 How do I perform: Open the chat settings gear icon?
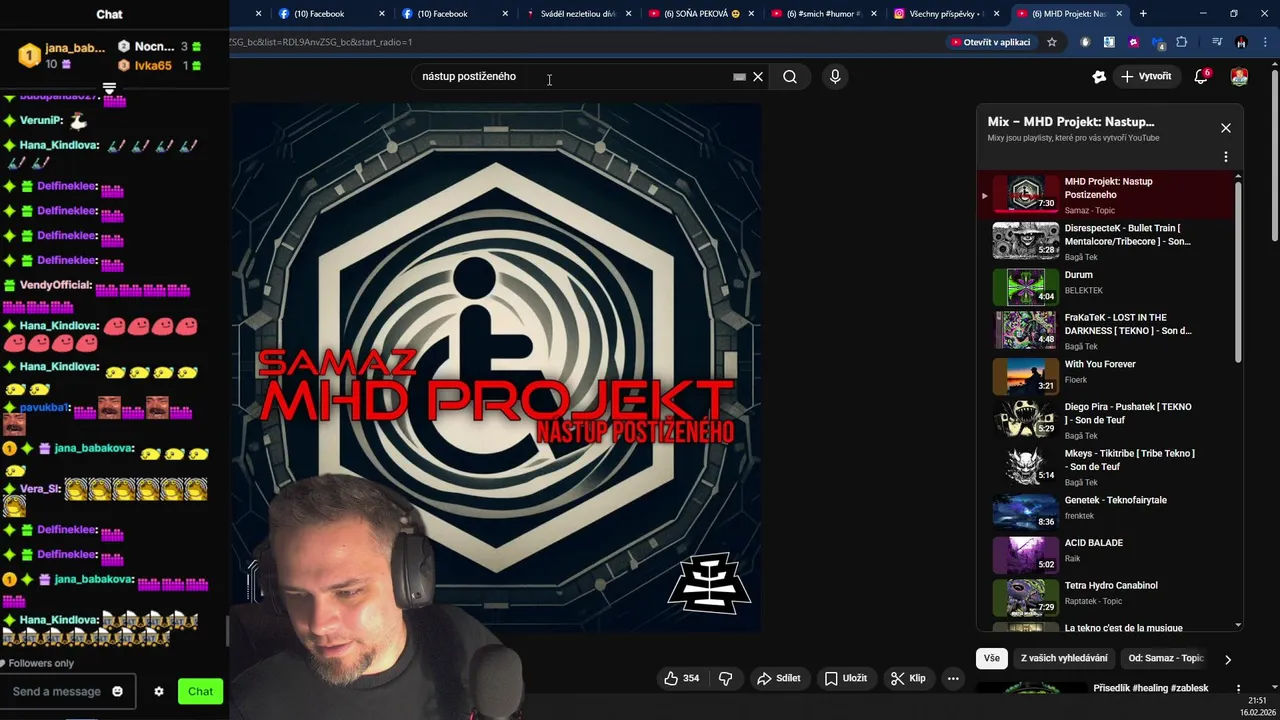pyautogui.click(x=158, y=691)
